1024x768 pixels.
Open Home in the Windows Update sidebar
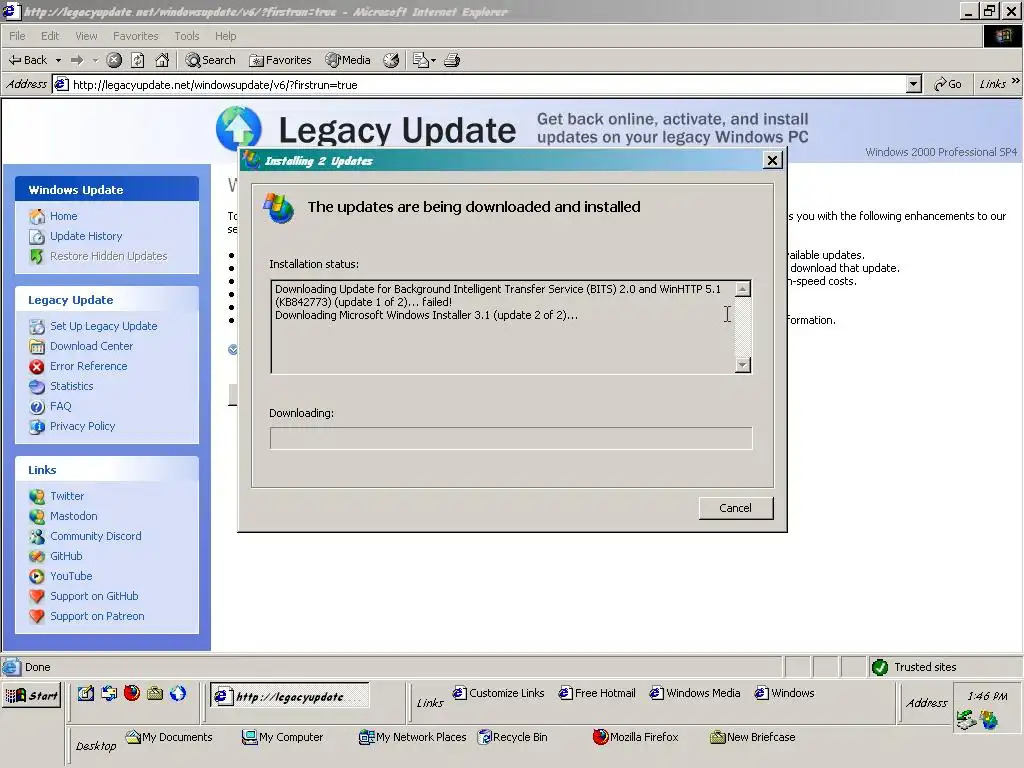[63, 216]
